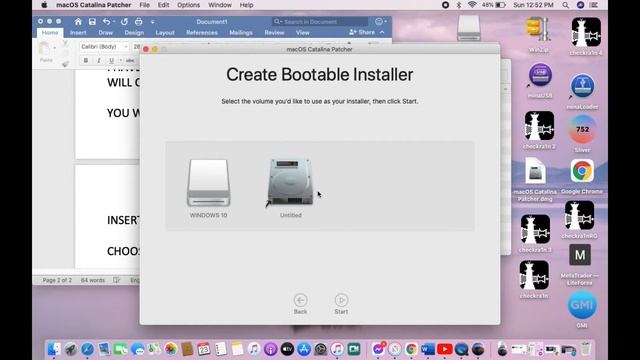Open the Design tab in Word
Screen dimensions: 640x360
click(x=134, y=33)
